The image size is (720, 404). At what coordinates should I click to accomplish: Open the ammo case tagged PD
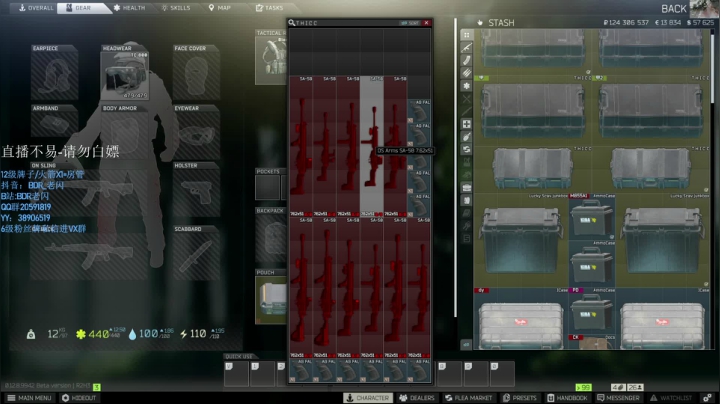click(591, 312)
